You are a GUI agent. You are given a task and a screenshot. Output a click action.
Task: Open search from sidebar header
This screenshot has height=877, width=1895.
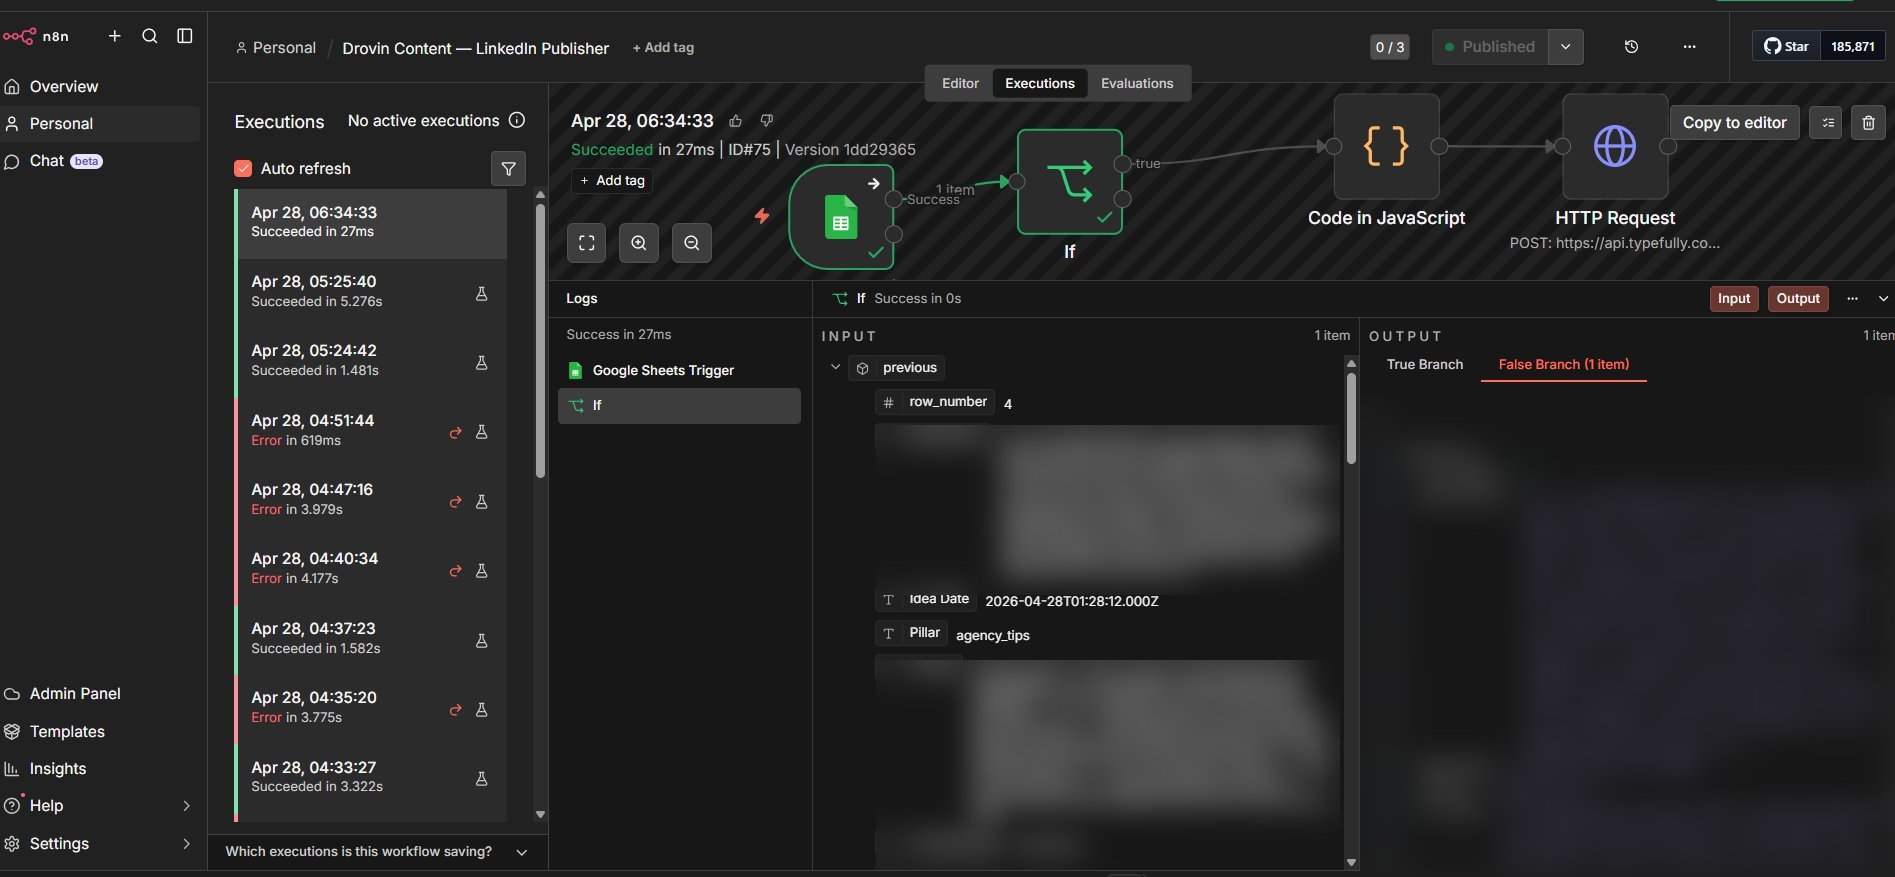click(150, 36)
